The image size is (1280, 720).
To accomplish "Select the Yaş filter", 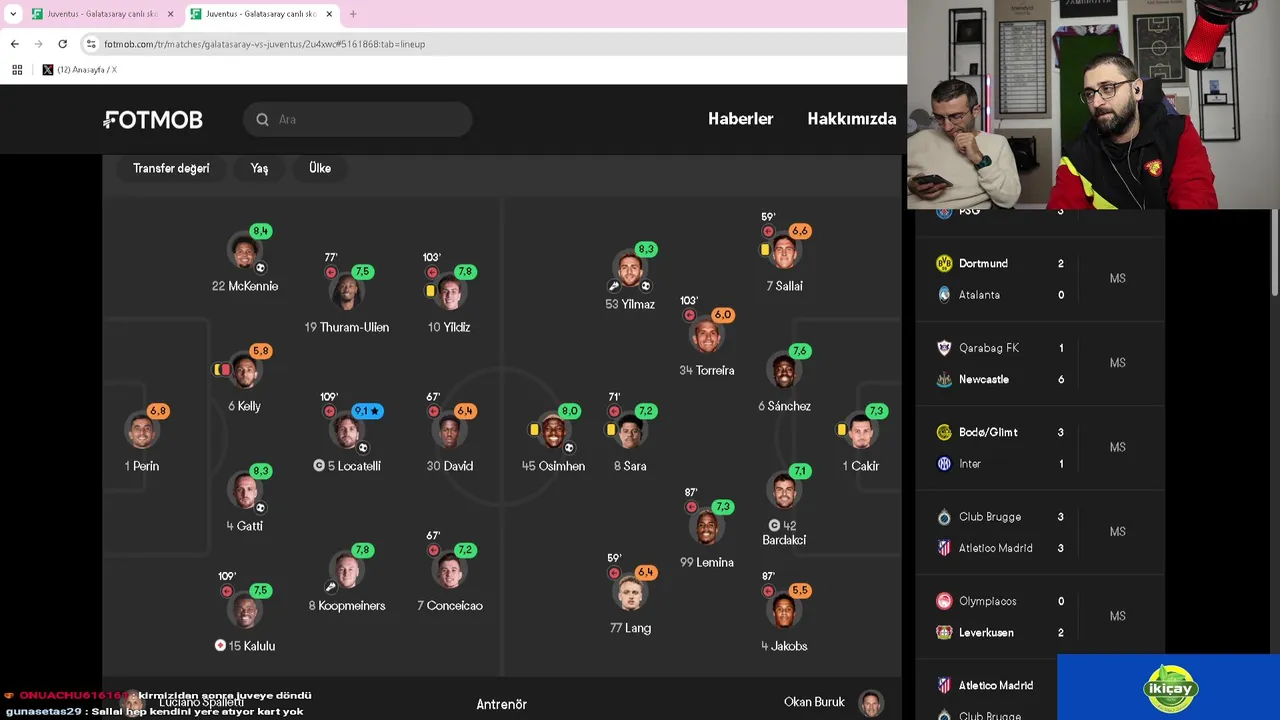I will tap(259, 168).
